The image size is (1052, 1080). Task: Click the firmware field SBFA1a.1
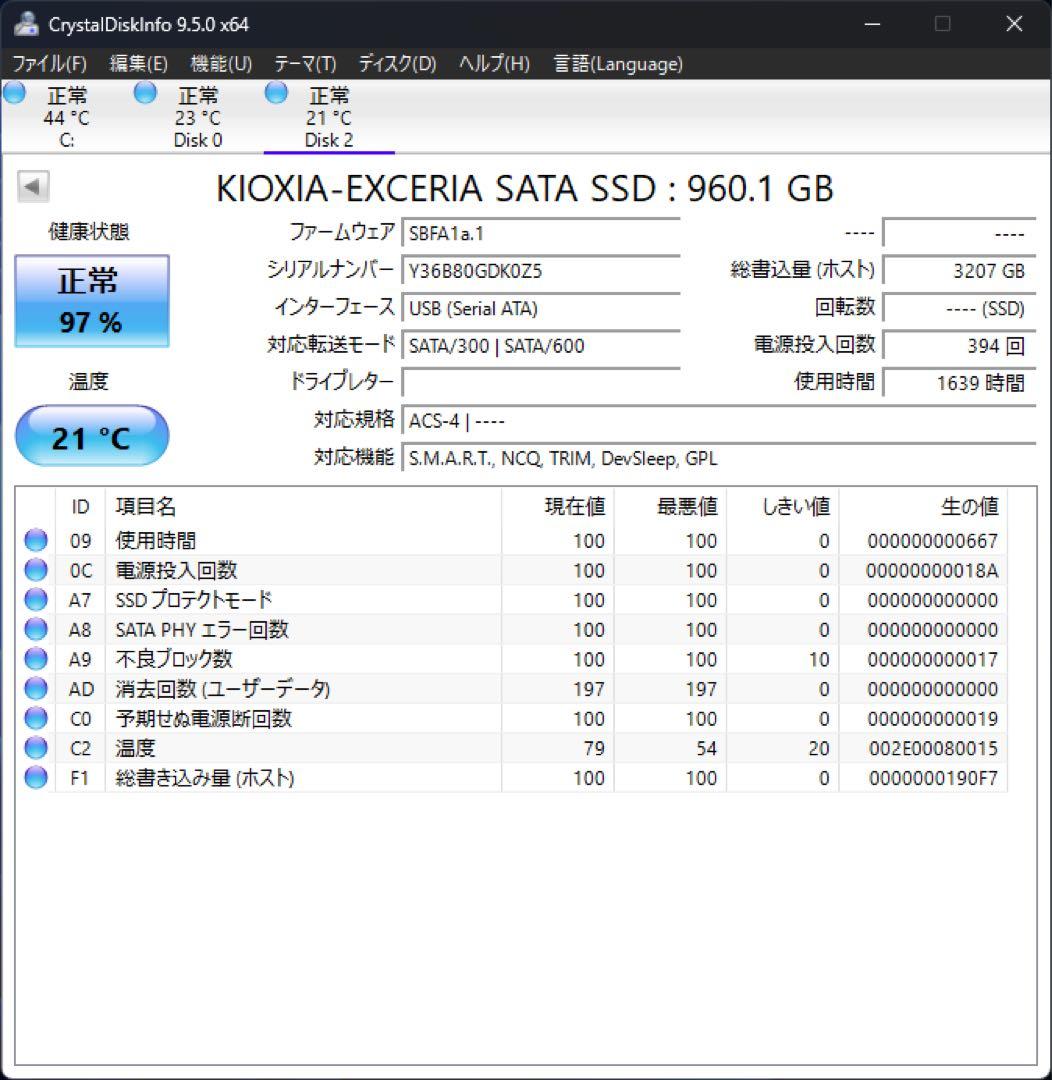tap(541, 233)
